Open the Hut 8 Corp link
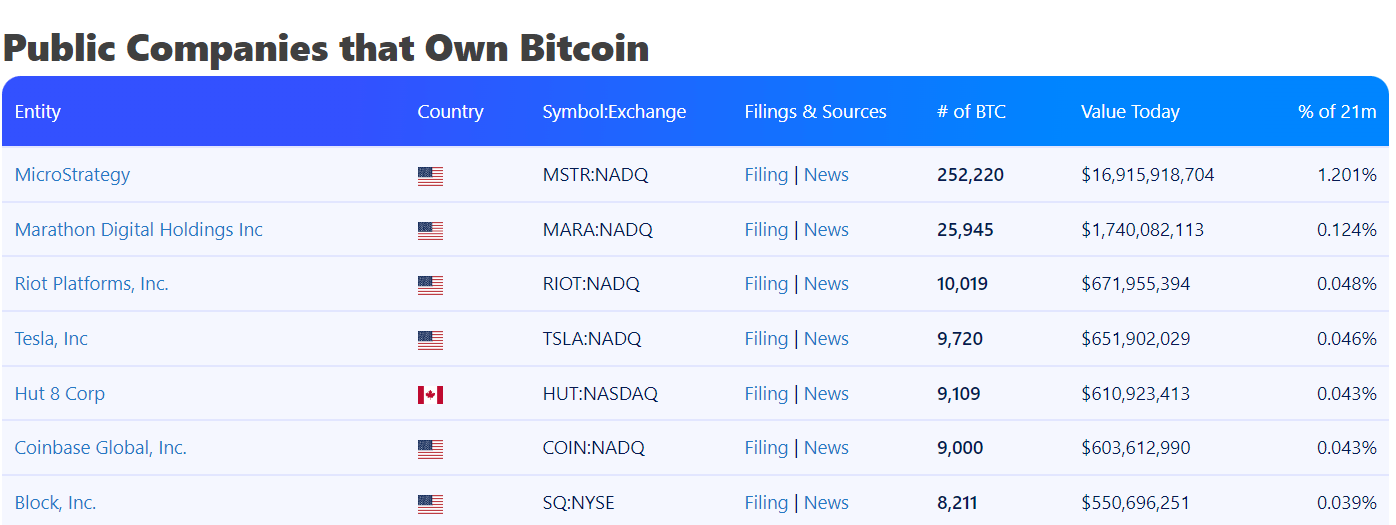1396x525 pixels. coord(60,394)
